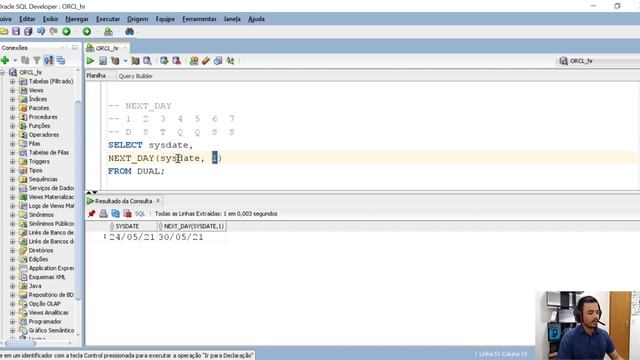Image resolution: width=640 pixels, height=360 pixels.
Task: Switch to the Planilha tab
Action: coord(96,76)
